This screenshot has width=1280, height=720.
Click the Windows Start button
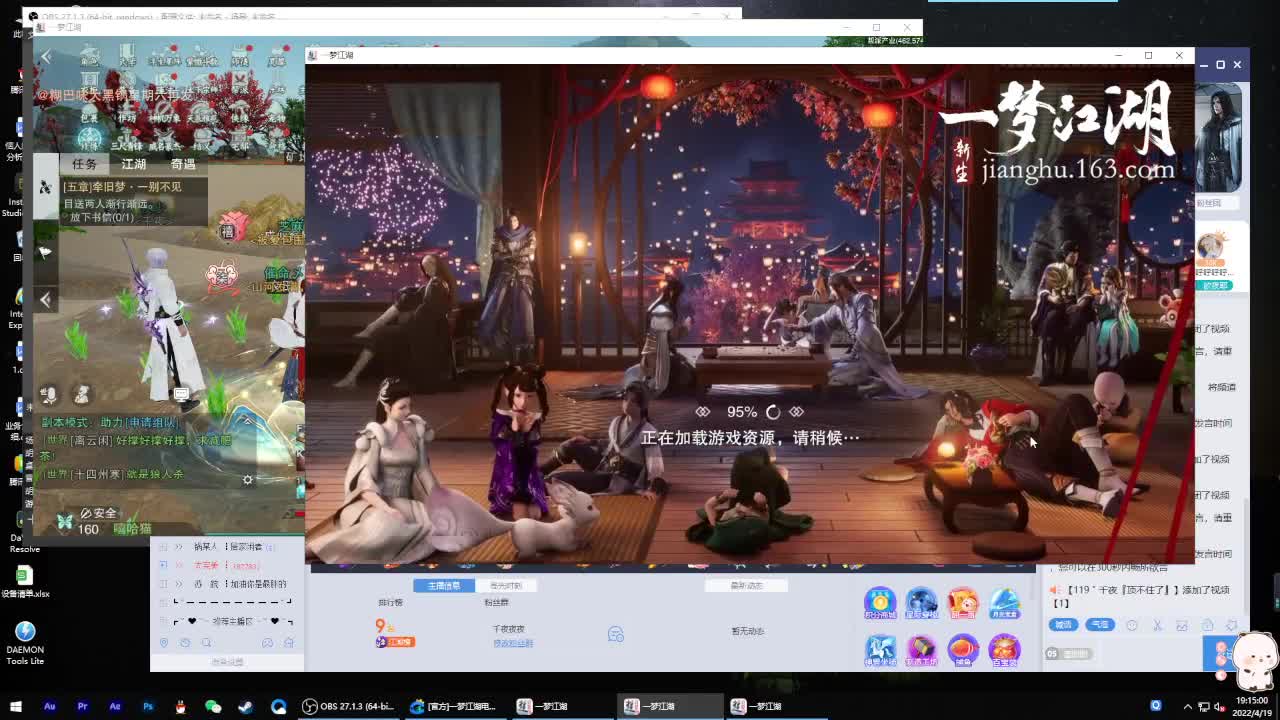pos(16,706)
